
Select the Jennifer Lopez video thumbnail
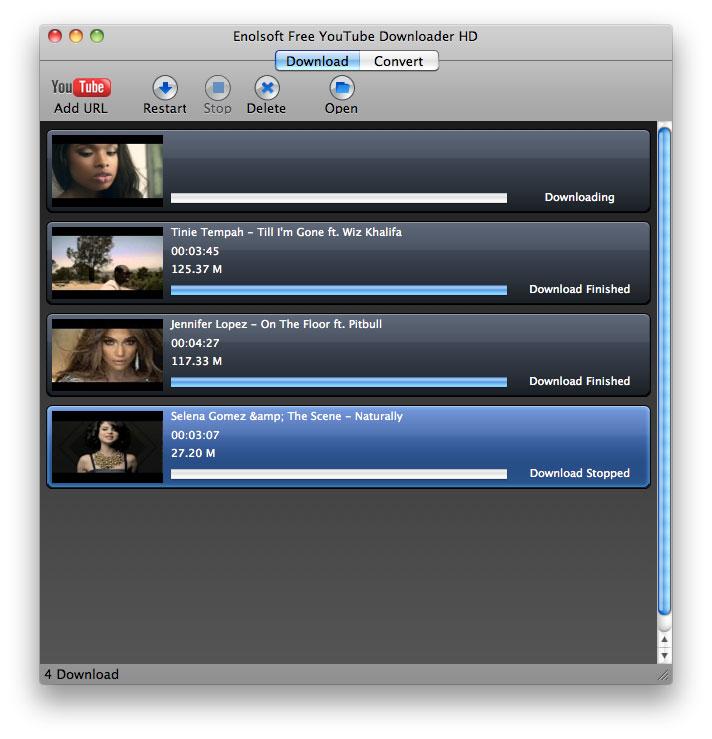pyautogui.click(x=107, y=355)
